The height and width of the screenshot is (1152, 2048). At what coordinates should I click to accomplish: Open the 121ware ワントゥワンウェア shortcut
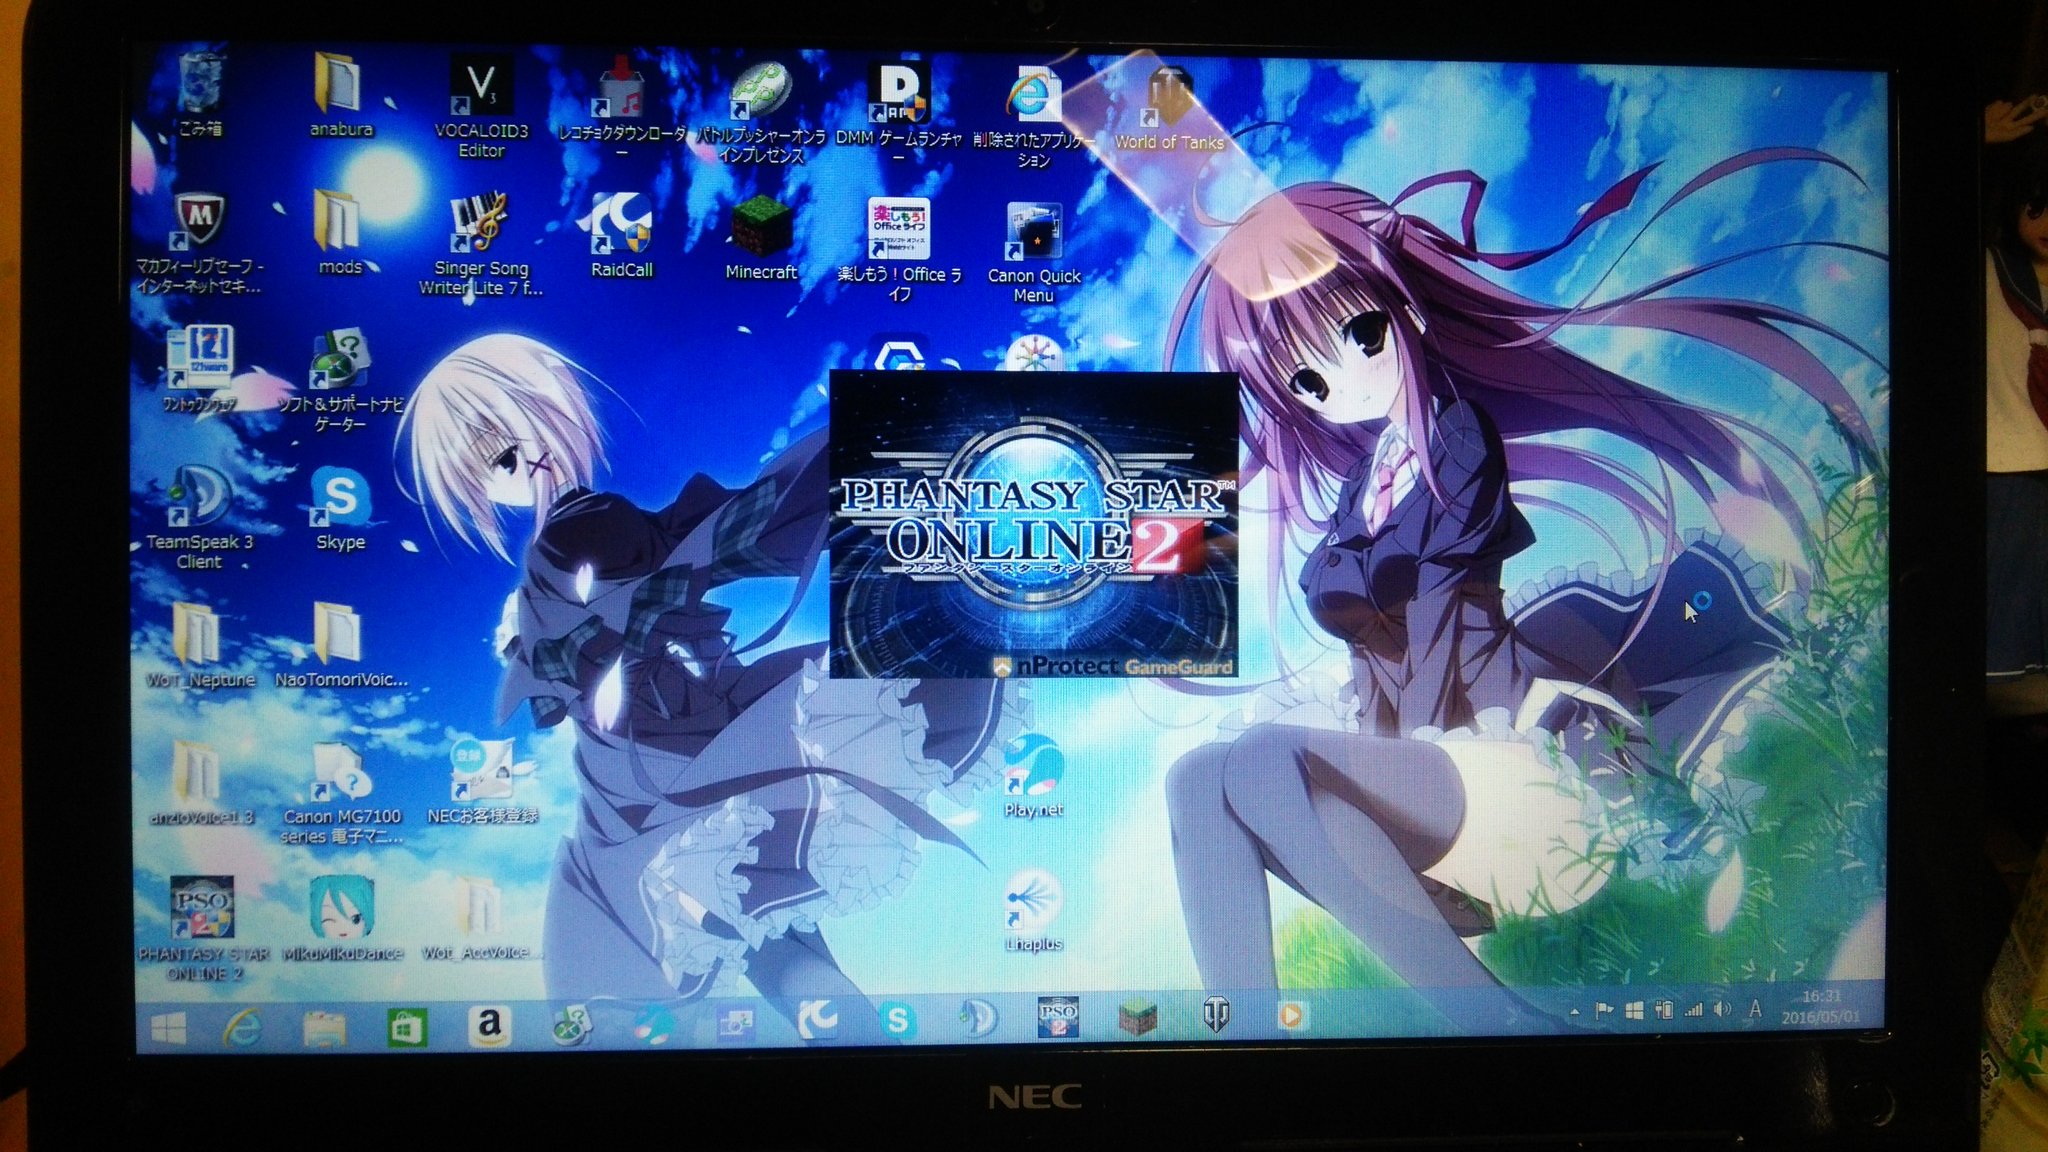(x=200, y=369)
